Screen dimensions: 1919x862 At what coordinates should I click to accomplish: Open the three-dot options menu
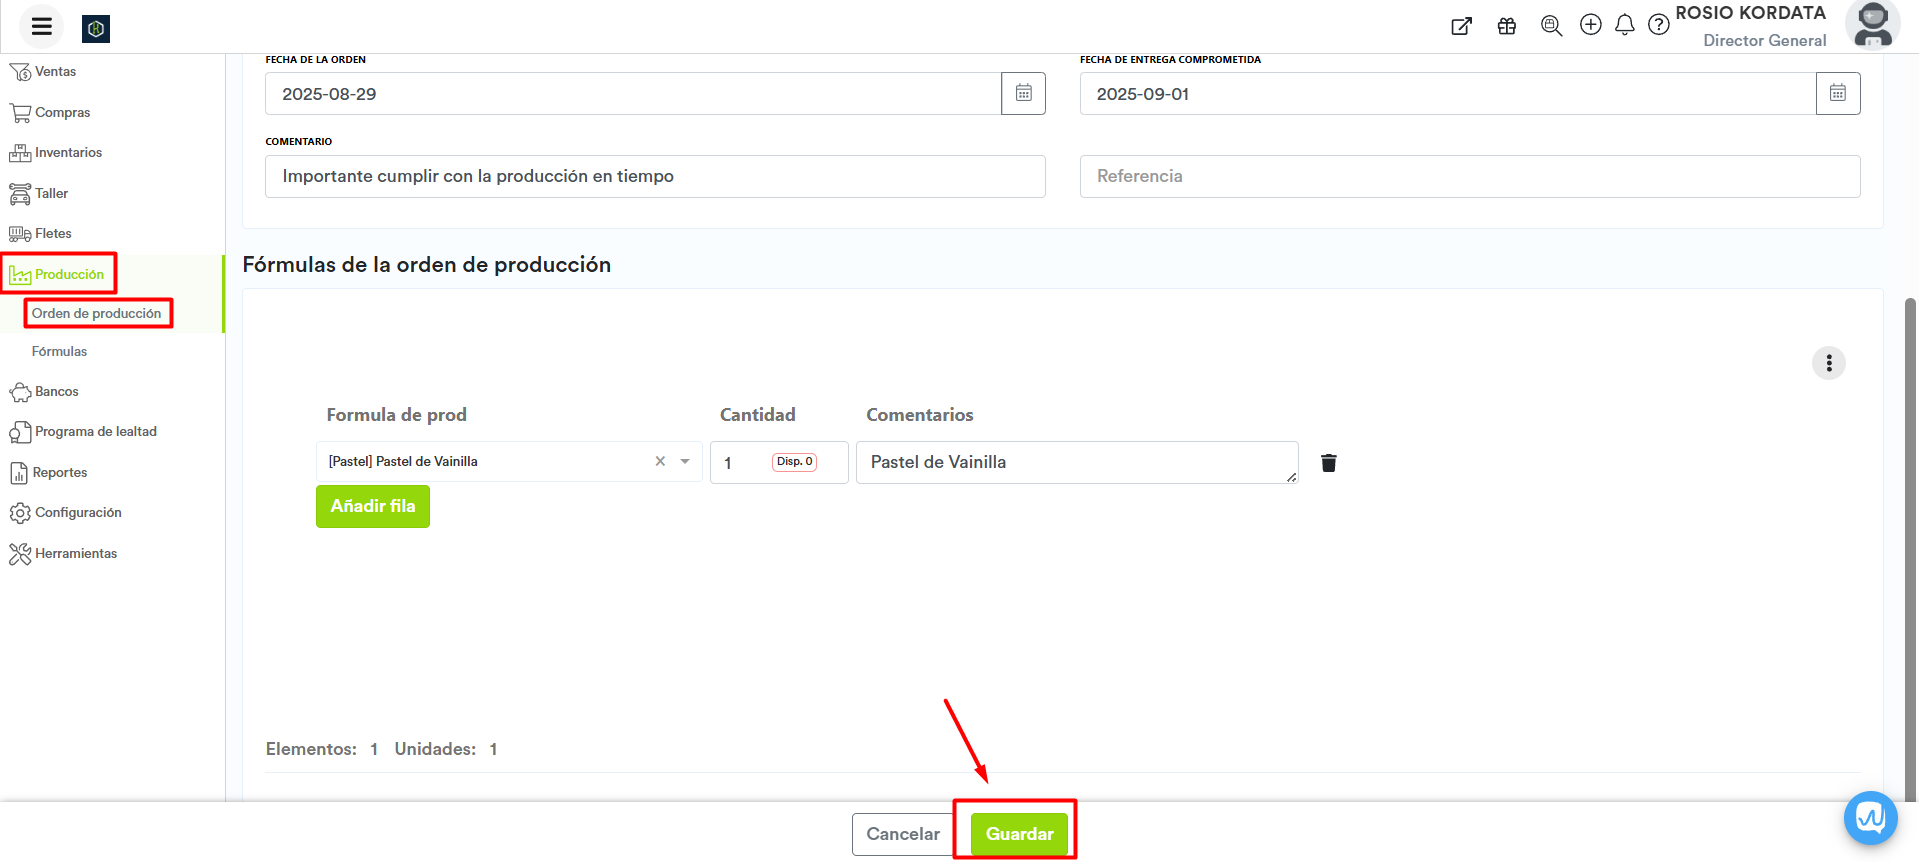click(1828, 363)
